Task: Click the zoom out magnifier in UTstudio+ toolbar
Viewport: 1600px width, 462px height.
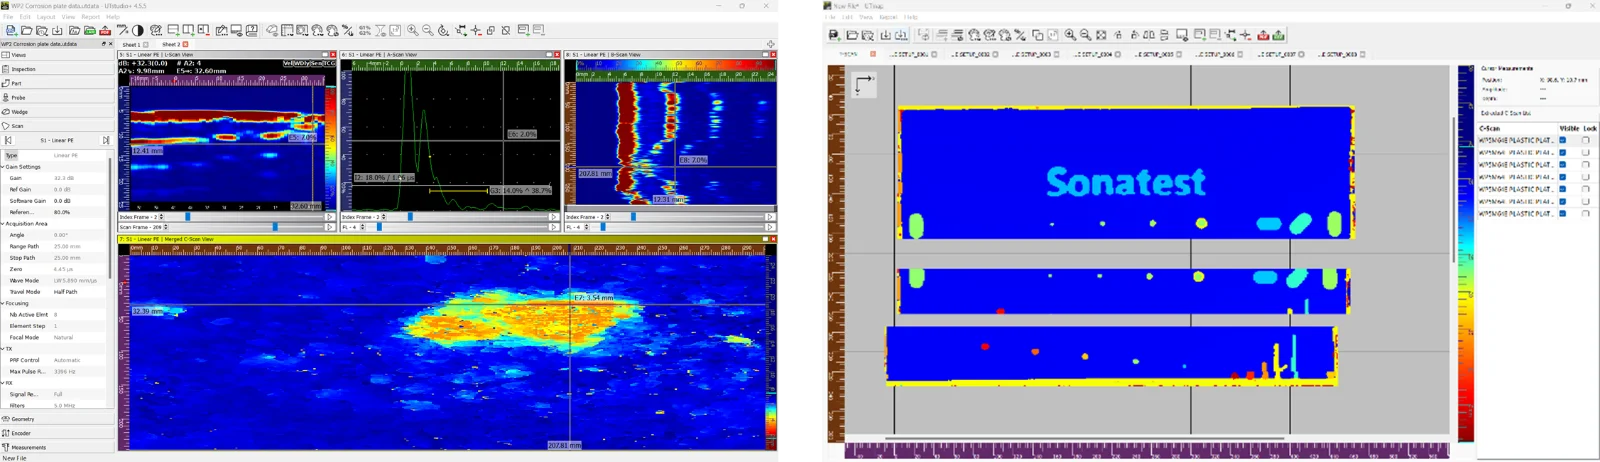Action: [428, 31]
